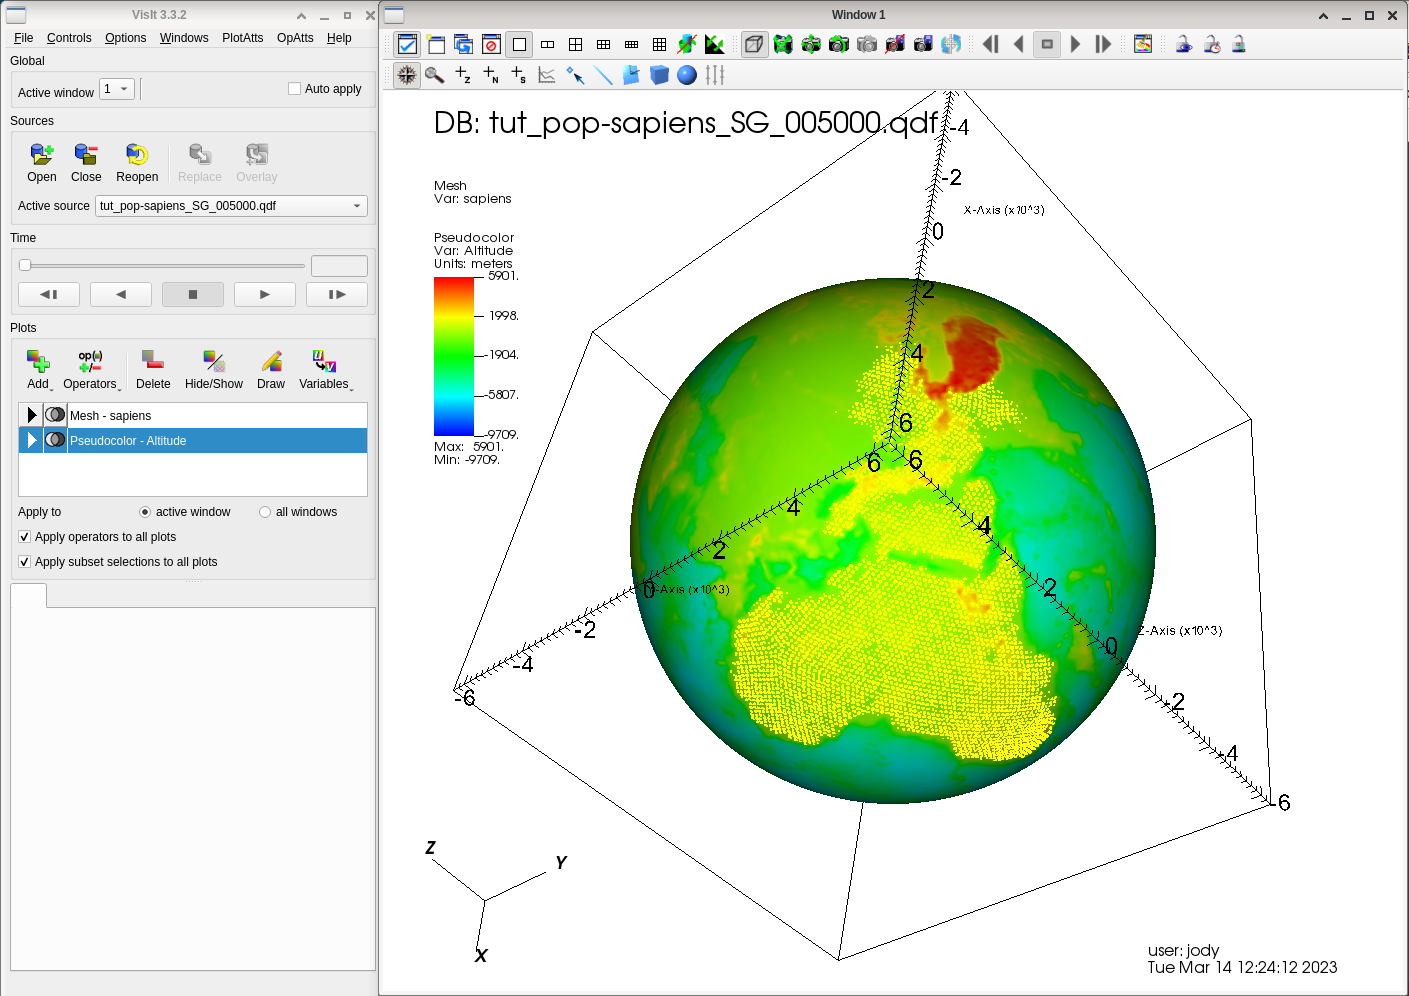Click the Delete plot icon
This screenshot has height=996, width=1409.
pos(153,361)
